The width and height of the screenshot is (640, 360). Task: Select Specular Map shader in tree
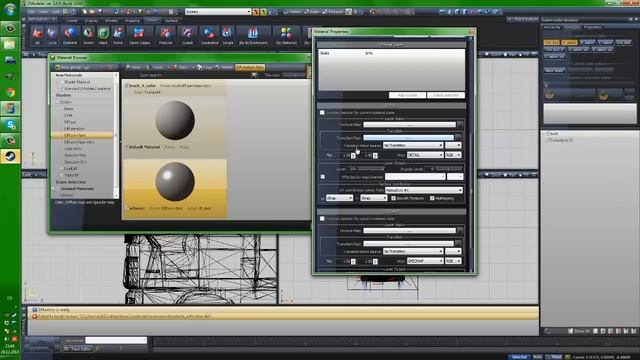coord(75,156)
